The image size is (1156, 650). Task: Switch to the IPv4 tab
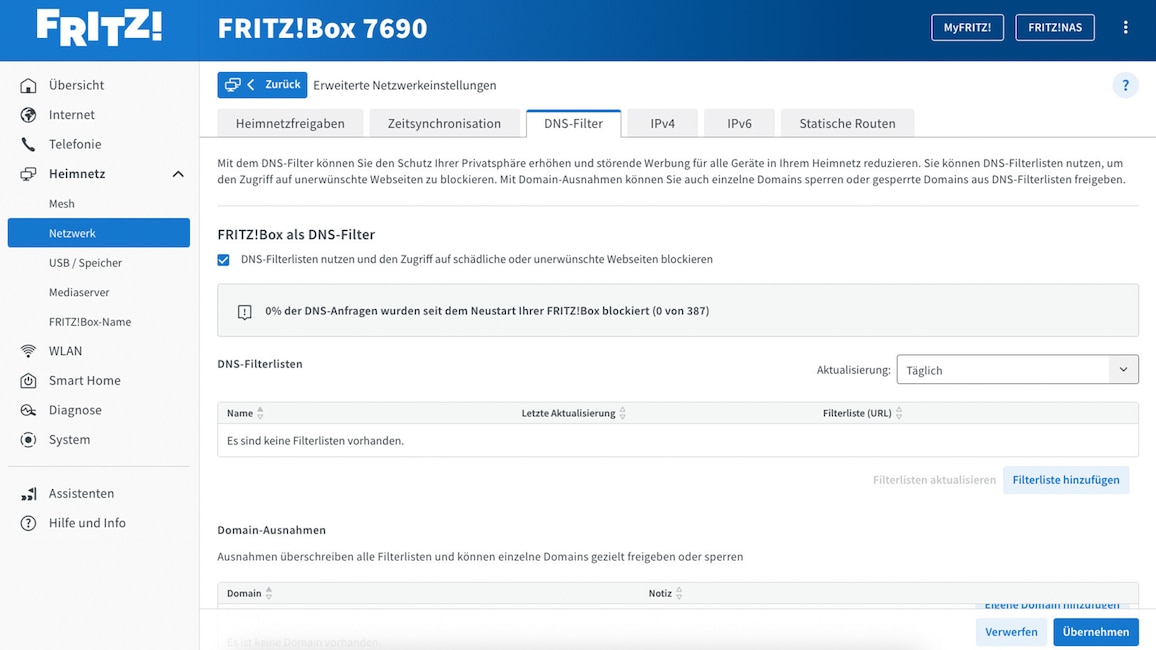point(662,123)
